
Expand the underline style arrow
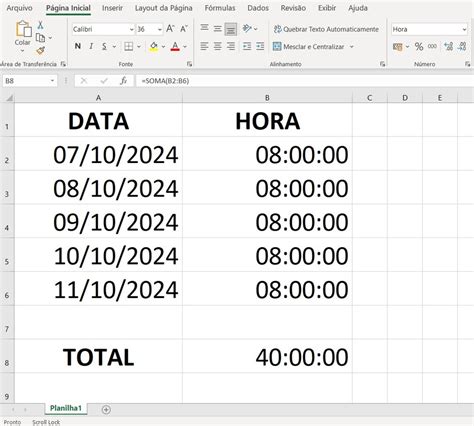click(114, 47)
